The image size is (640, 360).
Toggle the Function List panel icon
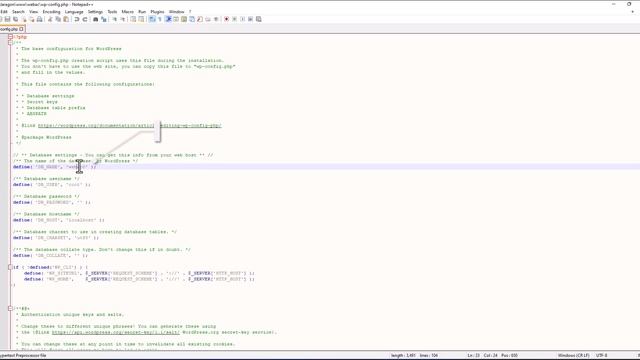pos(200,19)
